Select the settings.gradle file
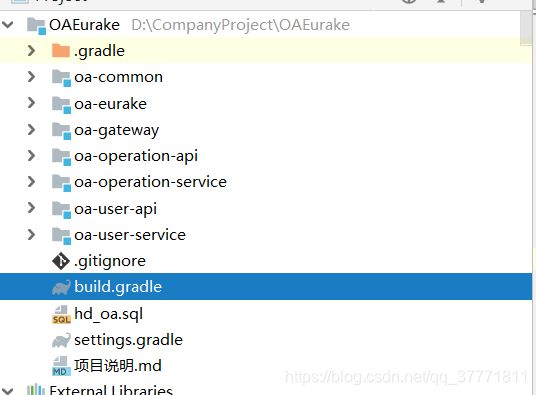Screen dimensions: 536x395 (x=129, y=340)
